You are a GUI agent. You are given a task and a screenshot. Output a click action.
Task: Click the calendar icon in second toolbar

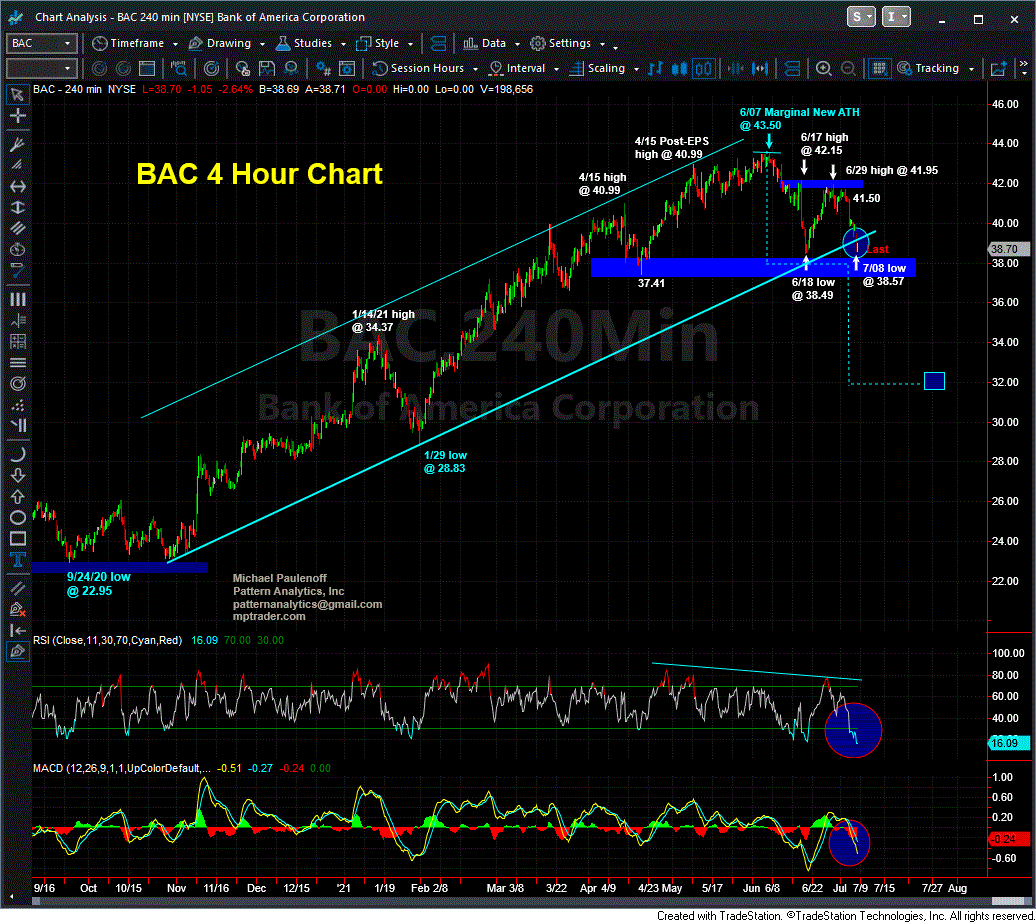point(147,68)
